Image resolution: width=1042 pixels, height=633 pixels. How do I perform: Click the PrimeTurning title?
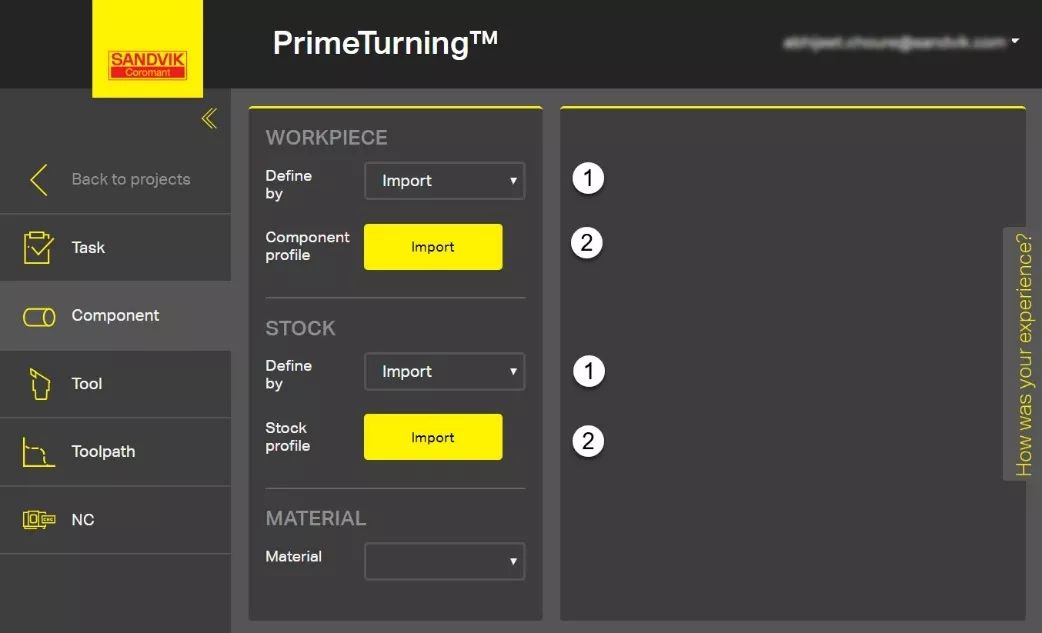pyautogui.click(x=385, y=43)
